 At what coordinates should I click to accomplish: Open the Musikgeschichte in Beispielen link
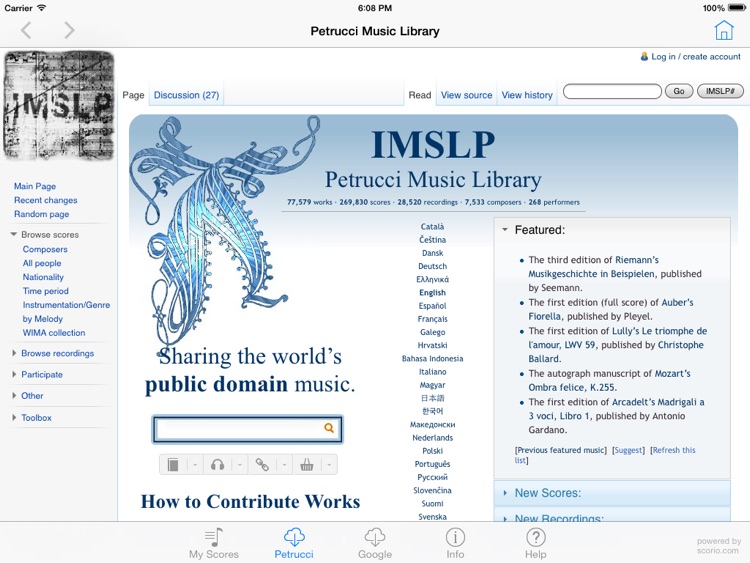tap(592, 274)
